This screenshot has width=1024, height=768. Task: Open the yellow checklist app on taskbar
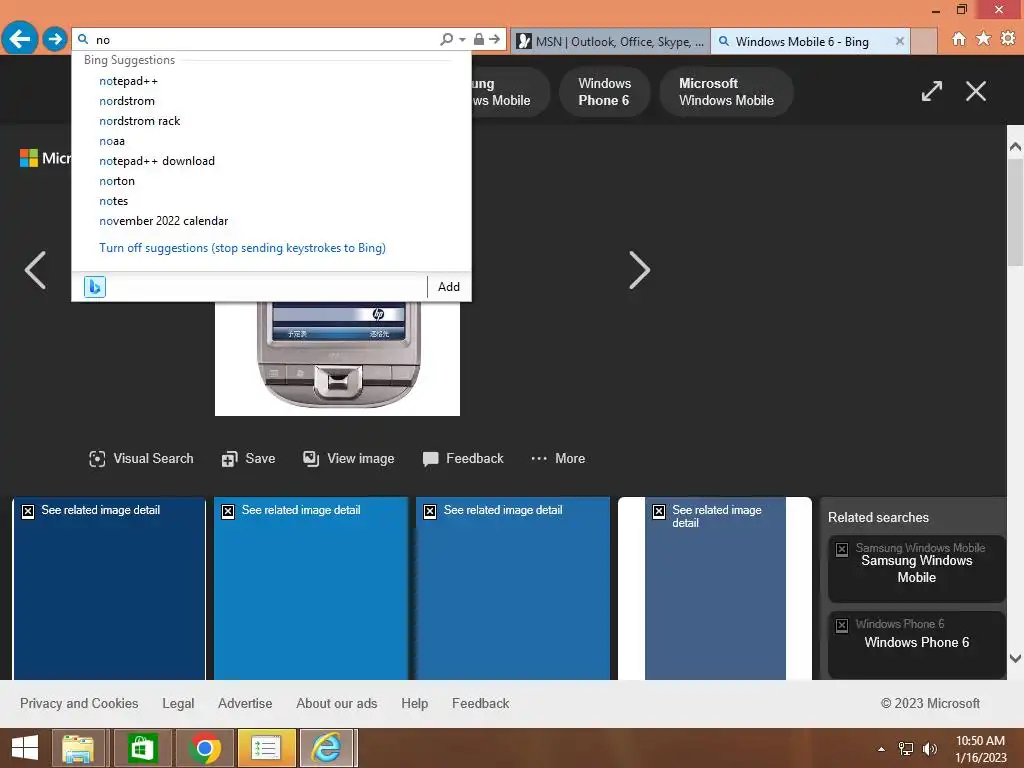point(266,748)
